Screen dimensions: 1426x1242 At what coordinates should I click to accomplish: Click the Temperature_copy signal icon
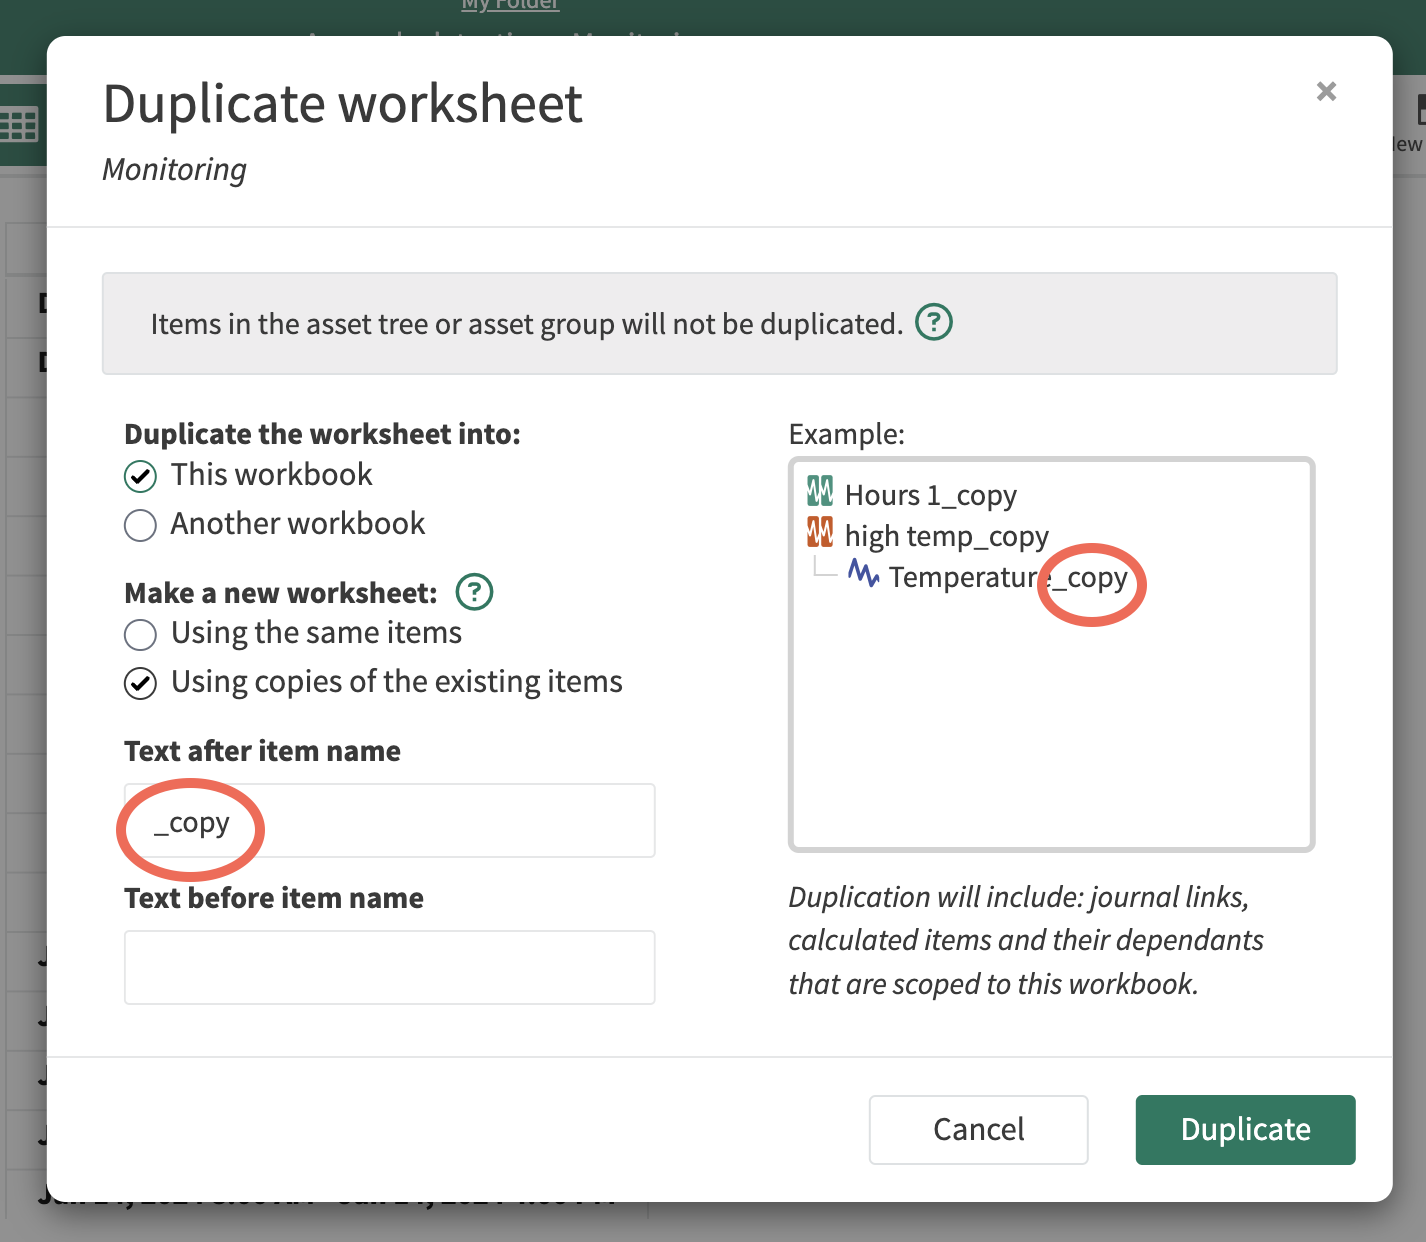click(863, 574)
